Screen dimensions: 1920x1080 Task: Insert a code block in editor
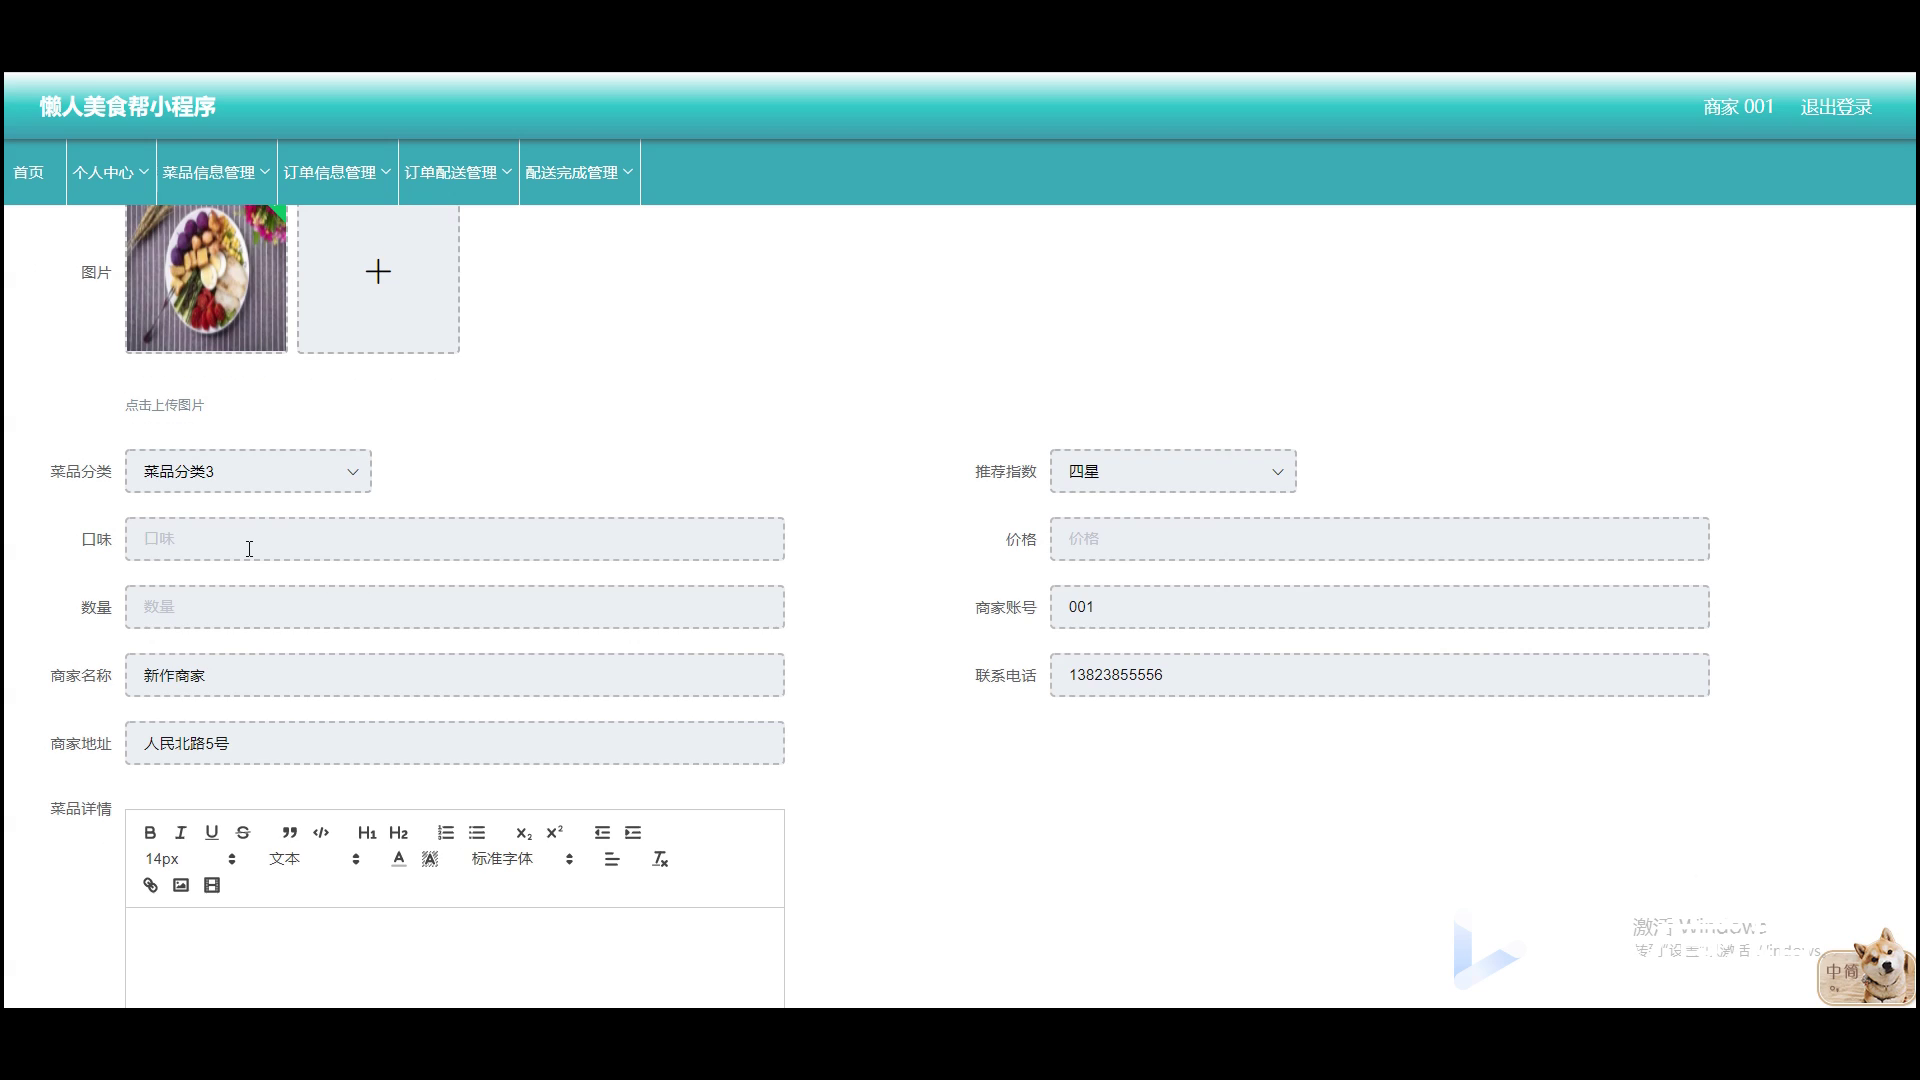pyautogui.click(x=321, y=832)
